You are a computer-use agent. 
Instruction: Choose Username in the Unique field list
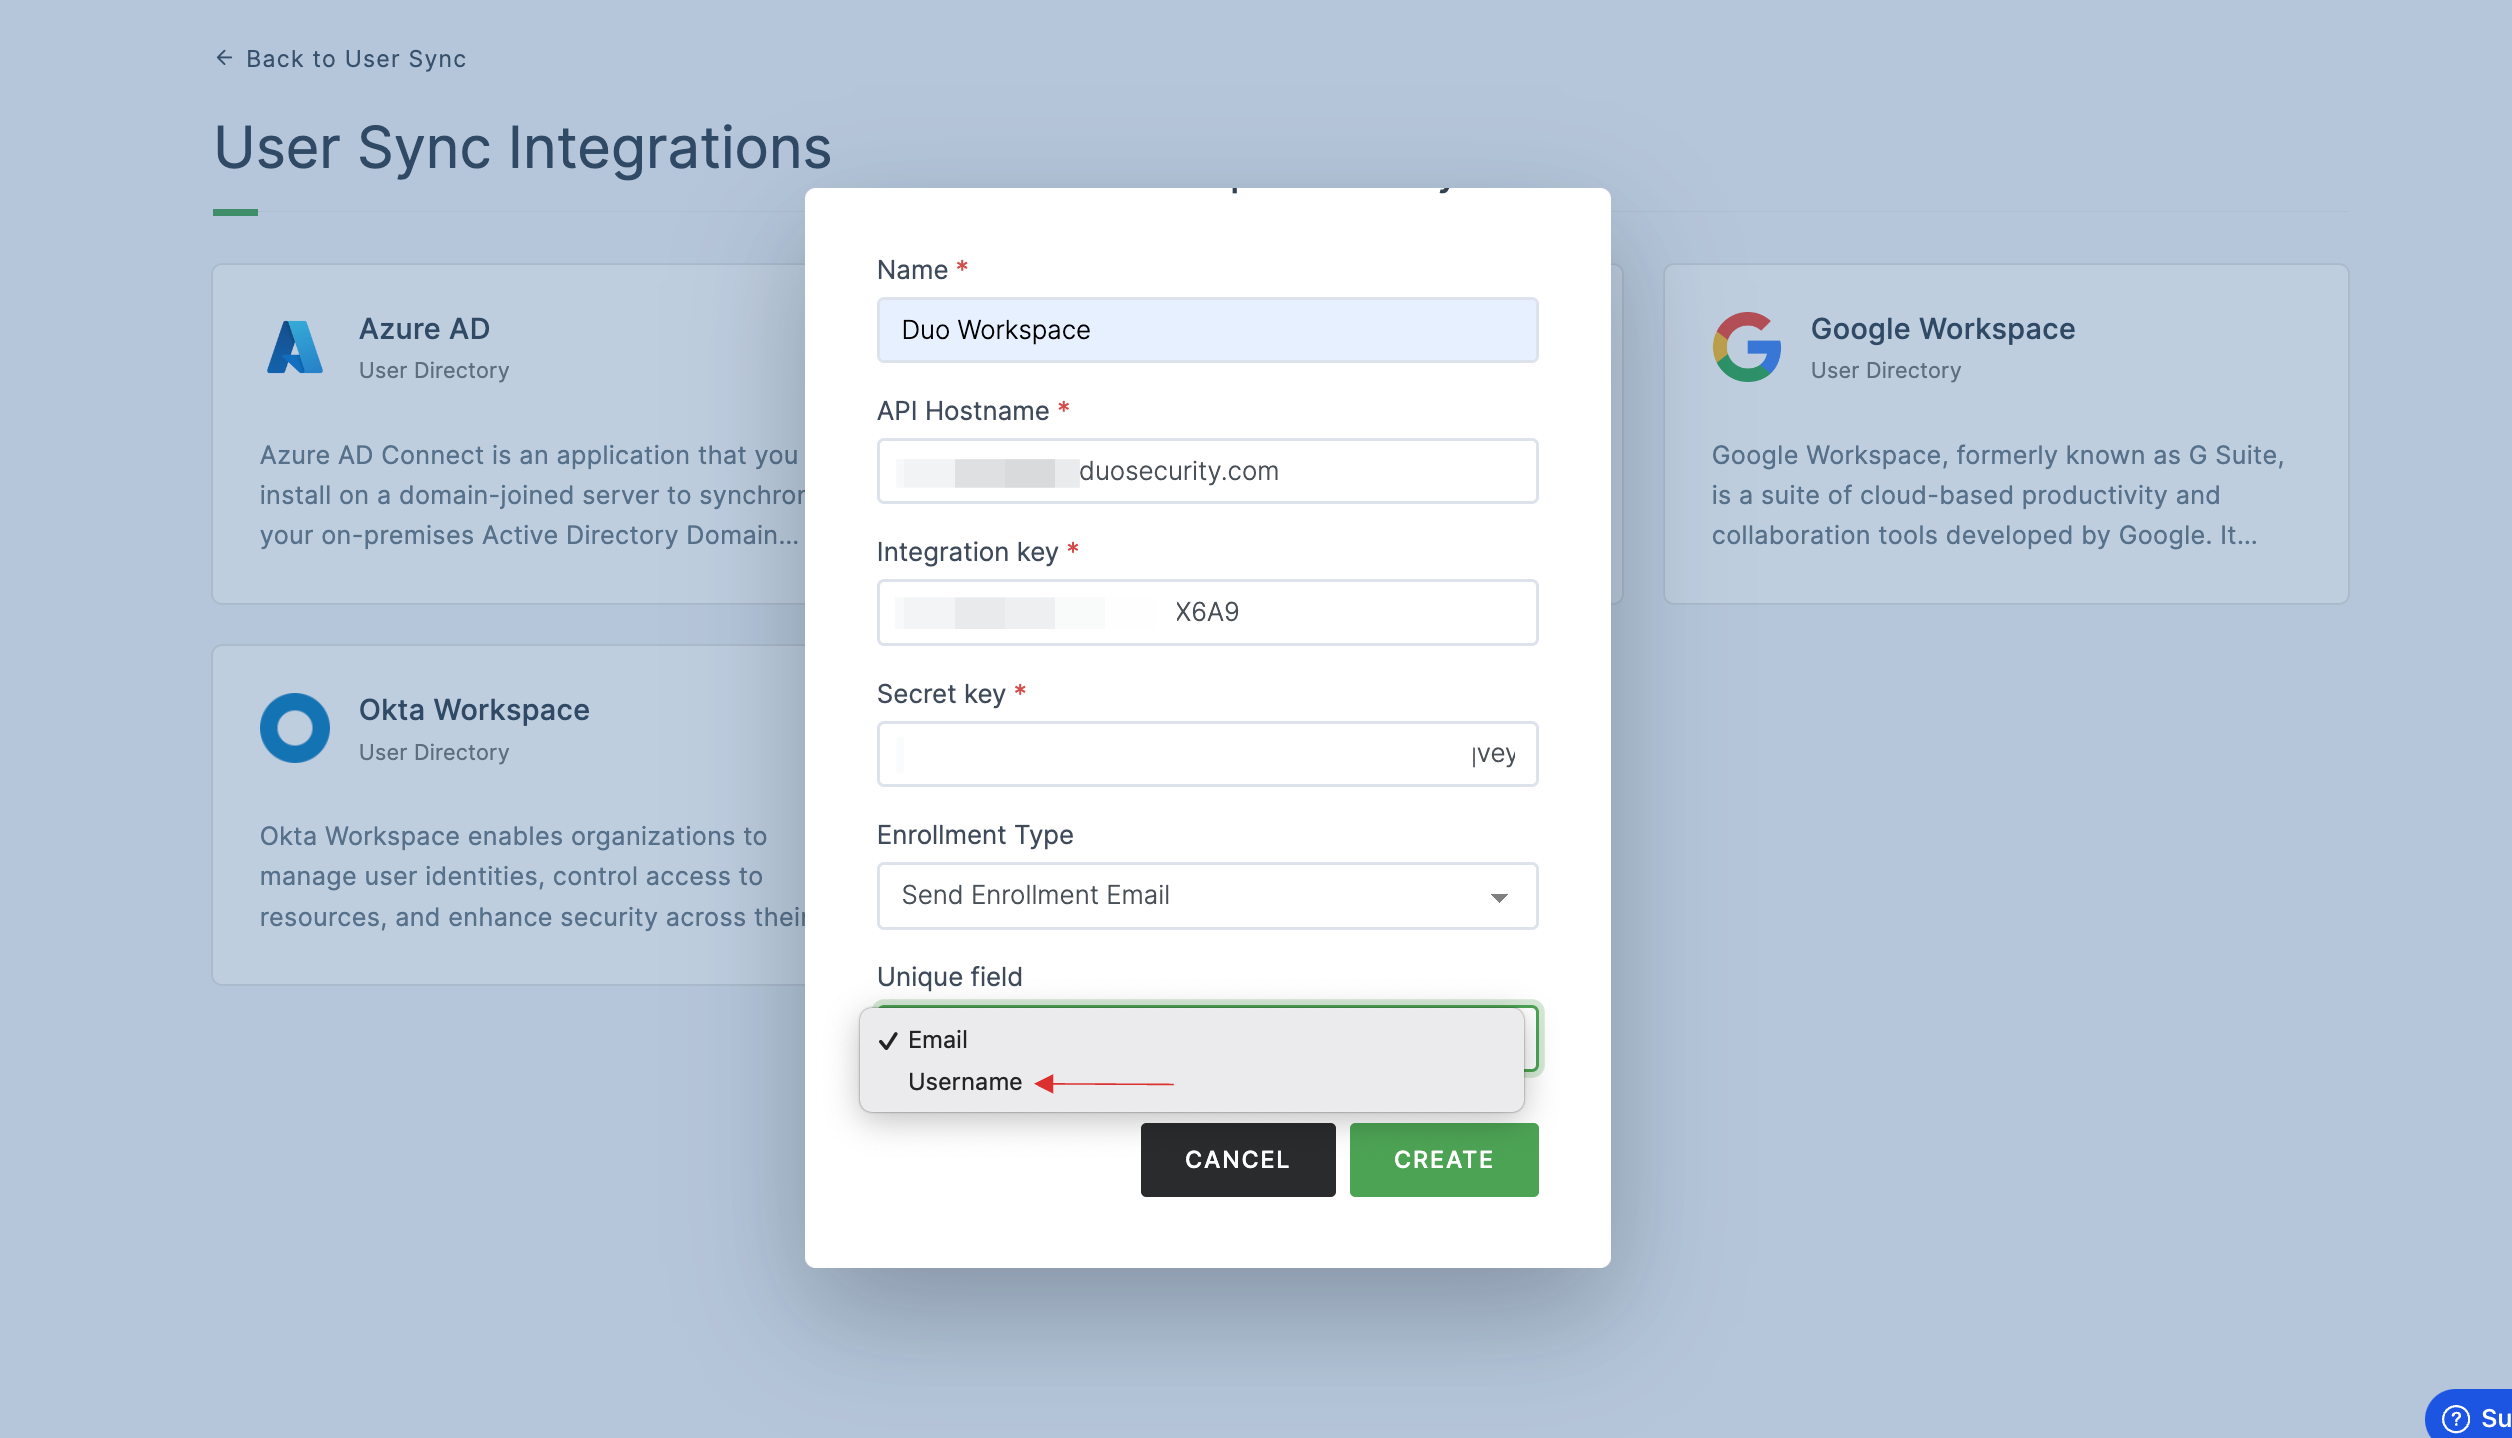[x=1191, y=1082]
